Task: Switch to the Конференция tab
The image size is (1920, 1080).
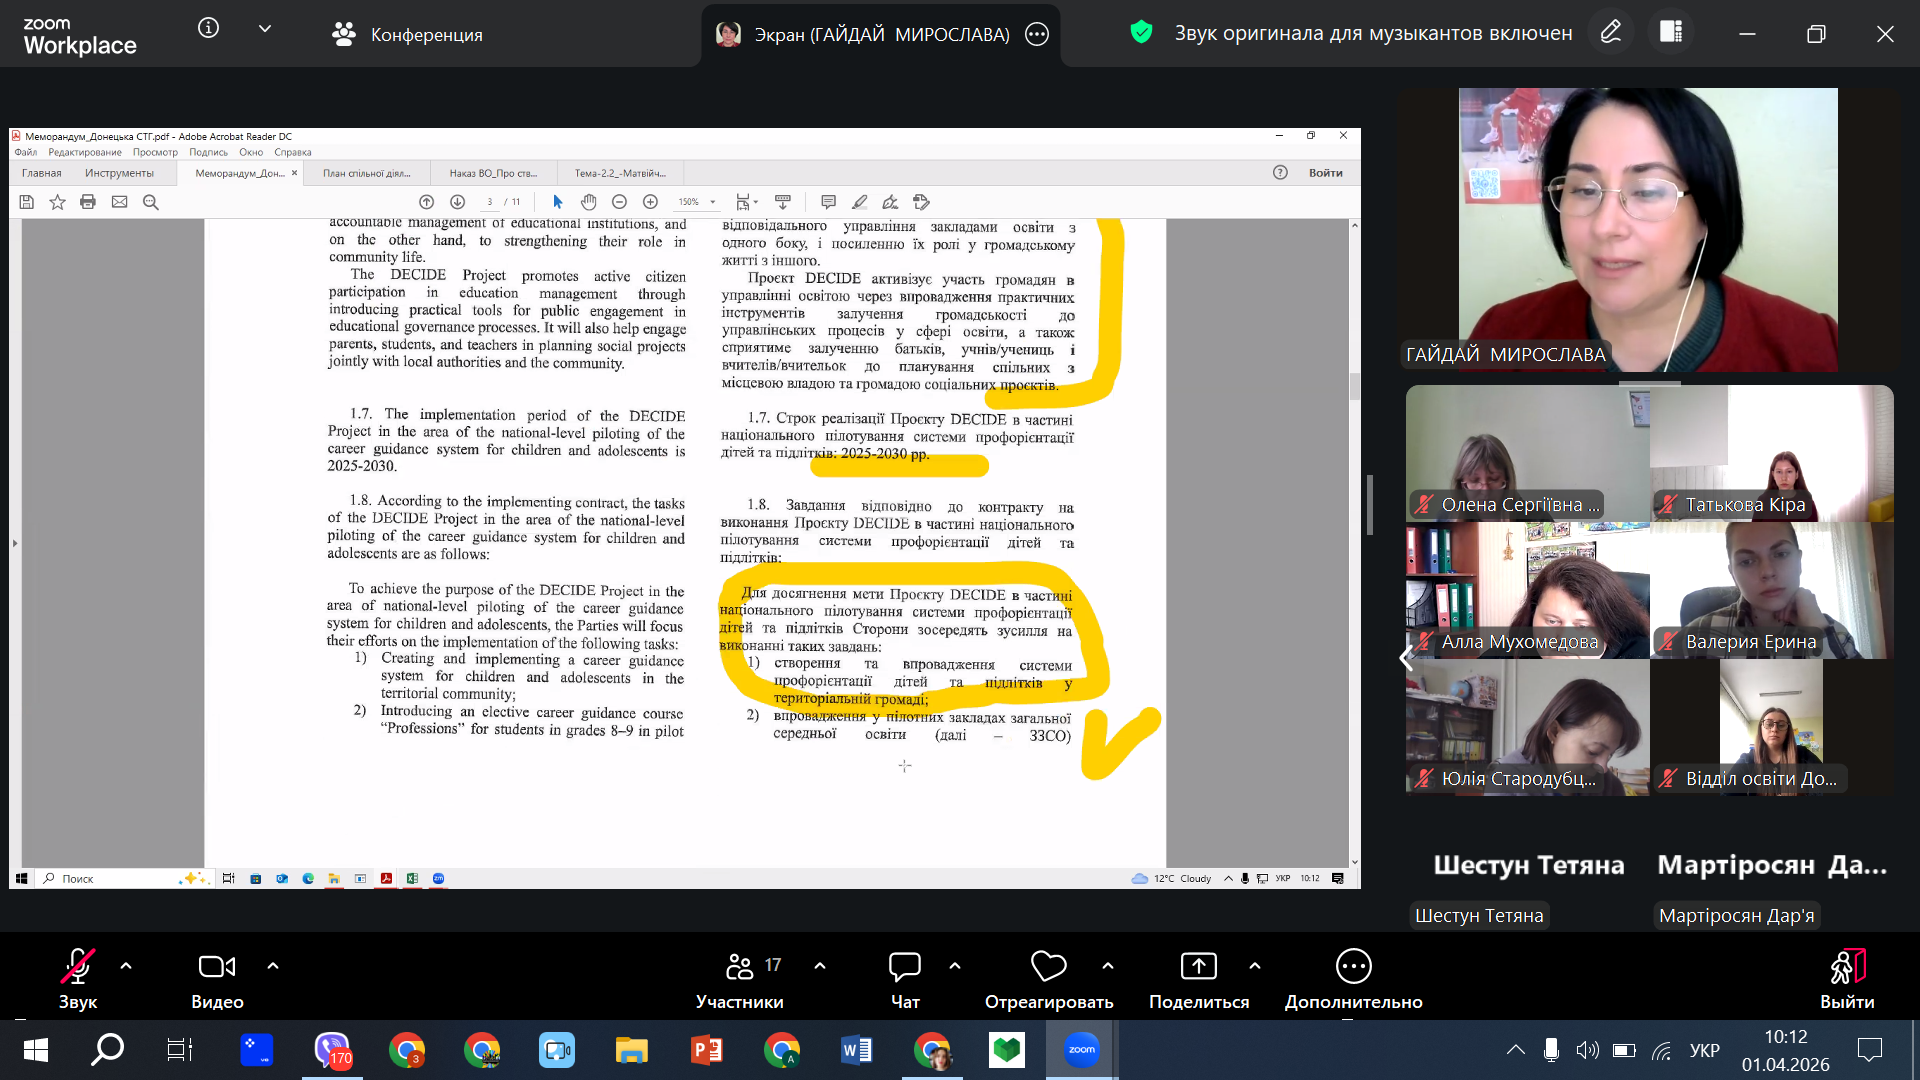Action: coord(407,35)
